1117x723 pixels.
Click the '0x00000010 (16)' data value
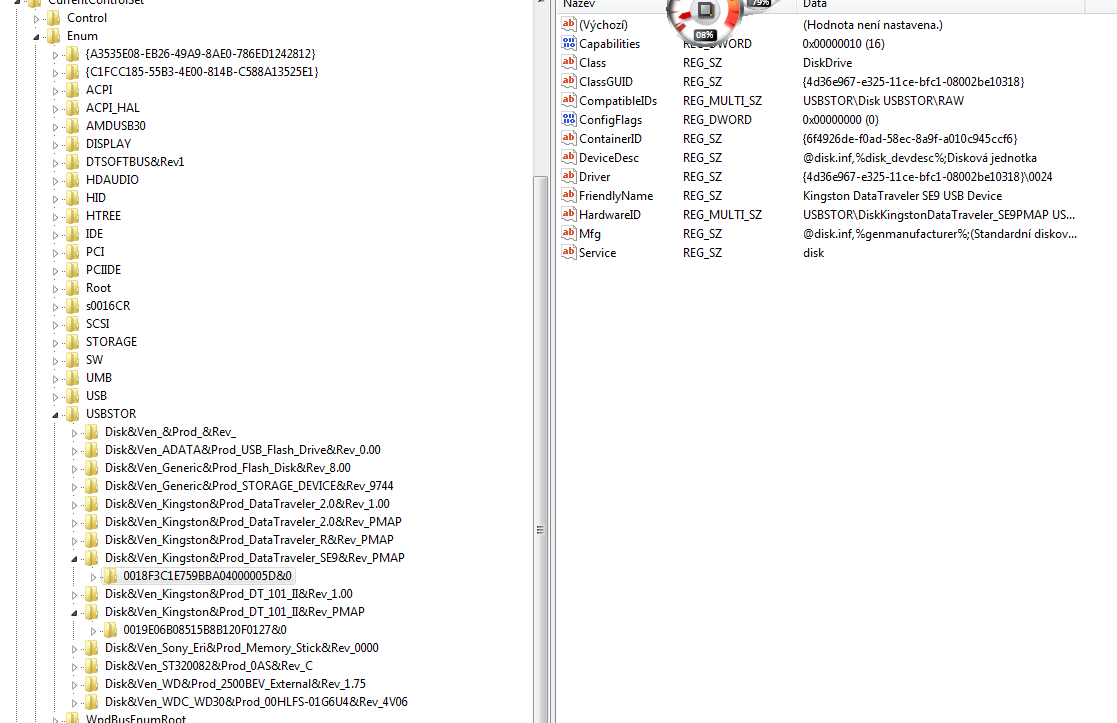[x=843, y=43]
